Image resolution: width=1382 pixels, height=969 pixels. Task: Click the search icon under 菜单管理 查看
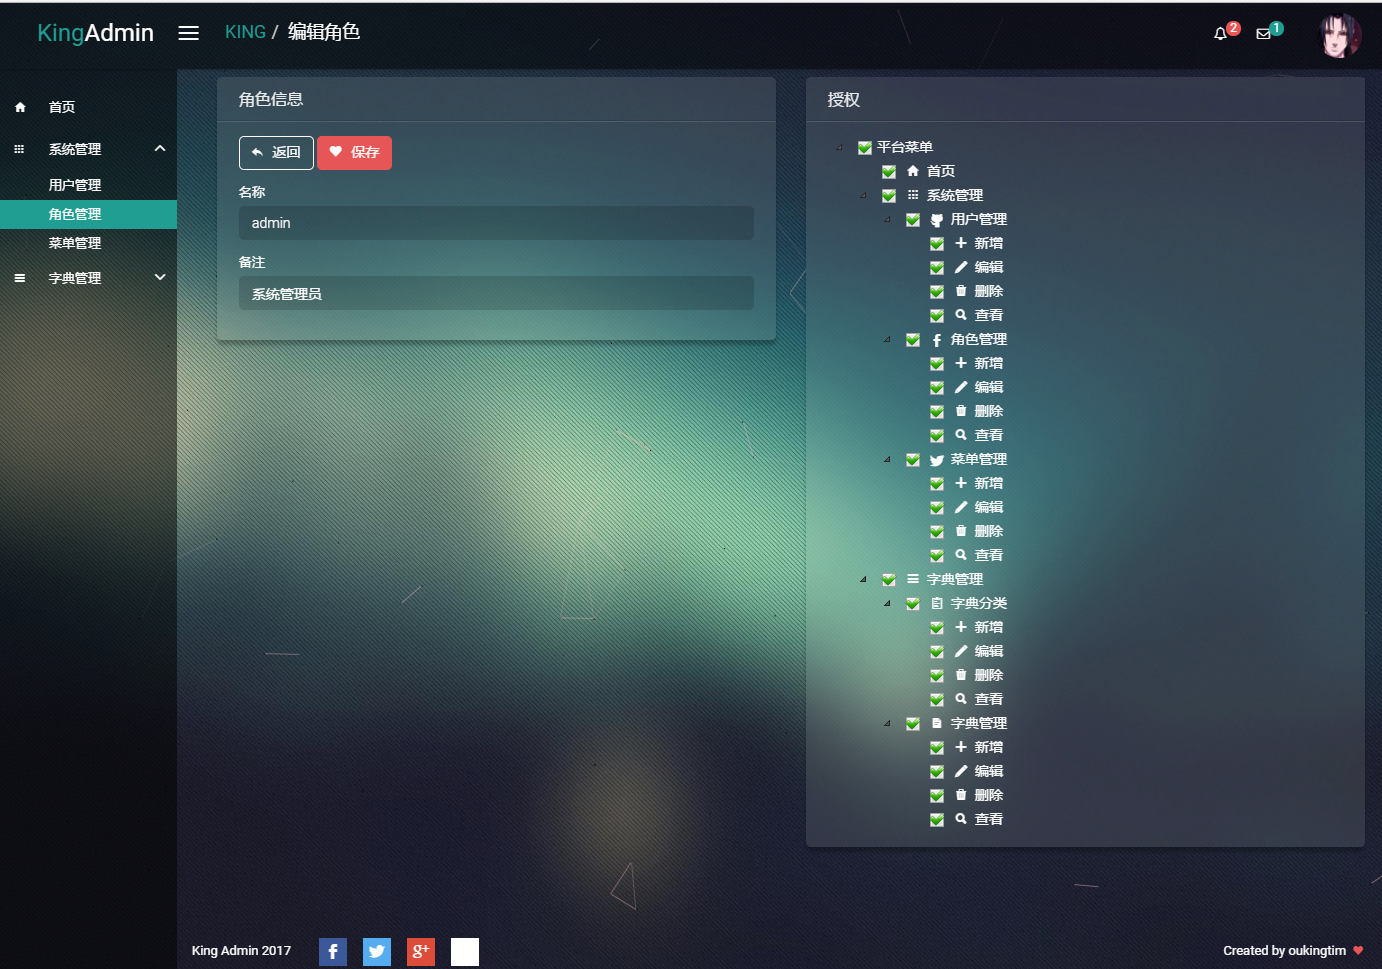point(961,555)
